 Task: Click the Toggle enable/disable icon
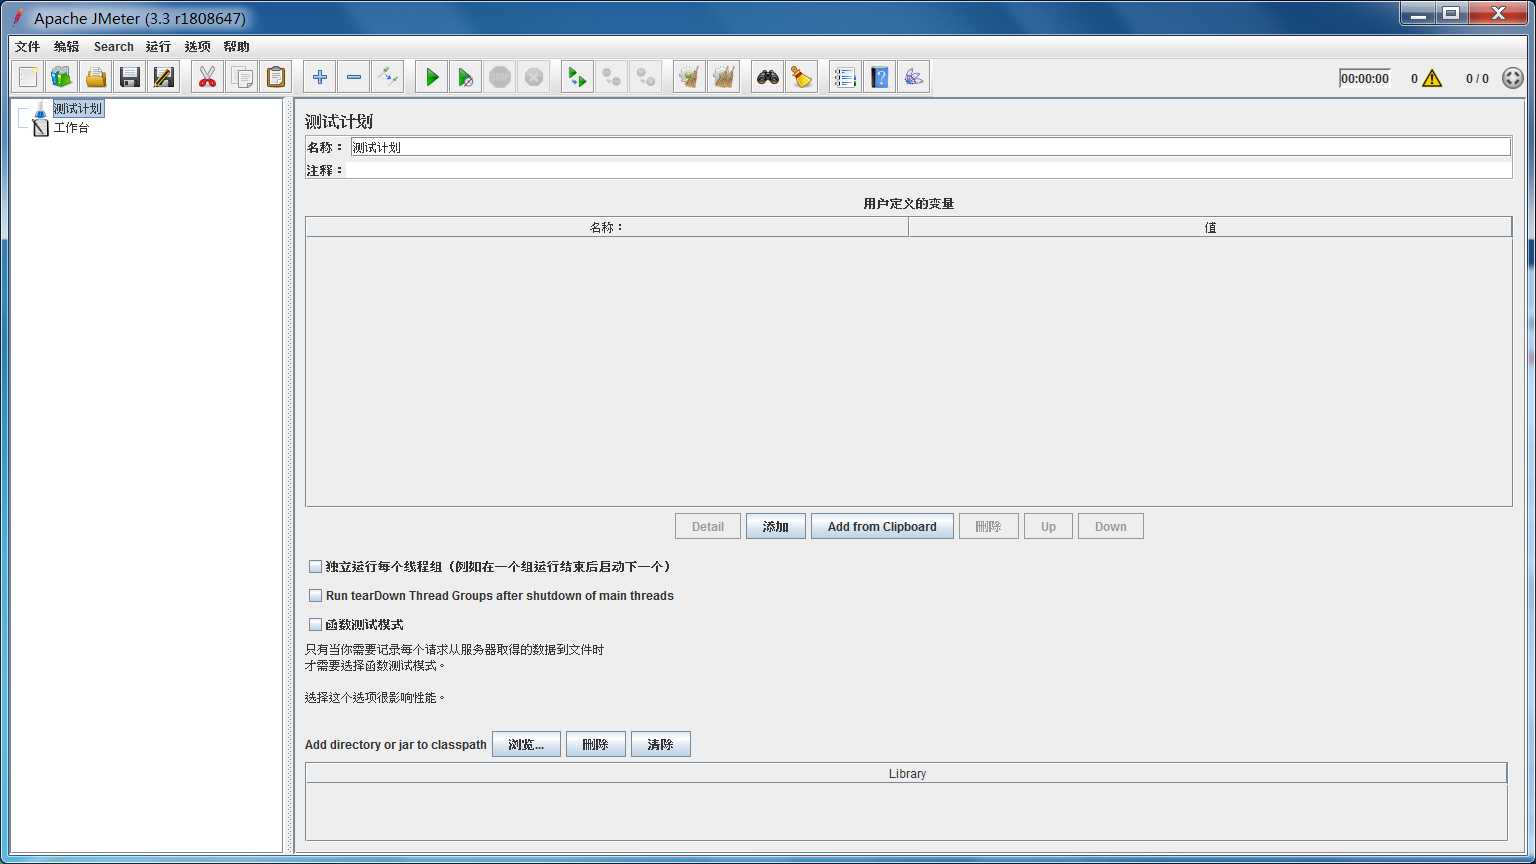pyautogui.click(x=388, y=77)
